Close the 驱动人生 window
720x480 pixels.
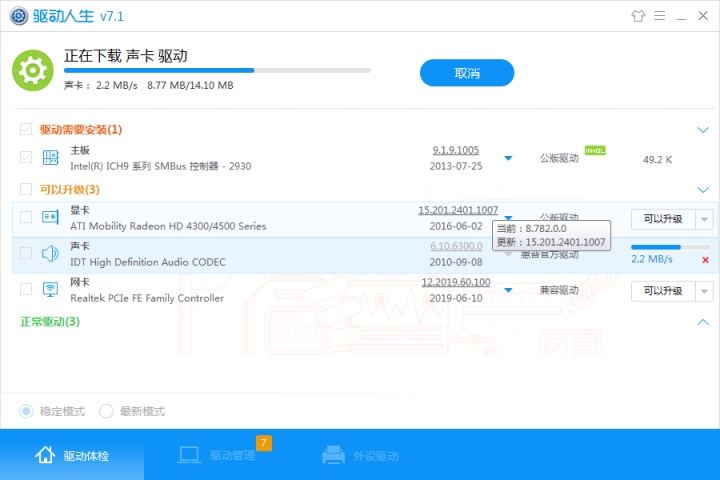(x=703, y=16)
